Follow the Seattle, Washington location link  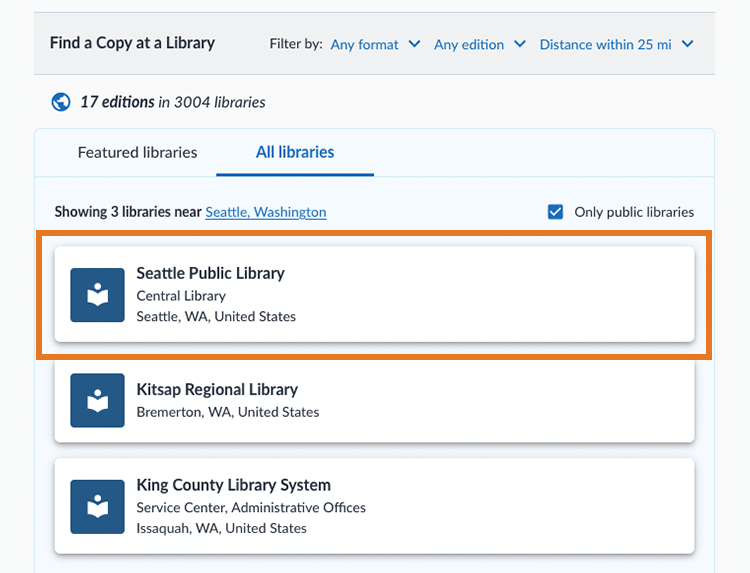[266, 212]
